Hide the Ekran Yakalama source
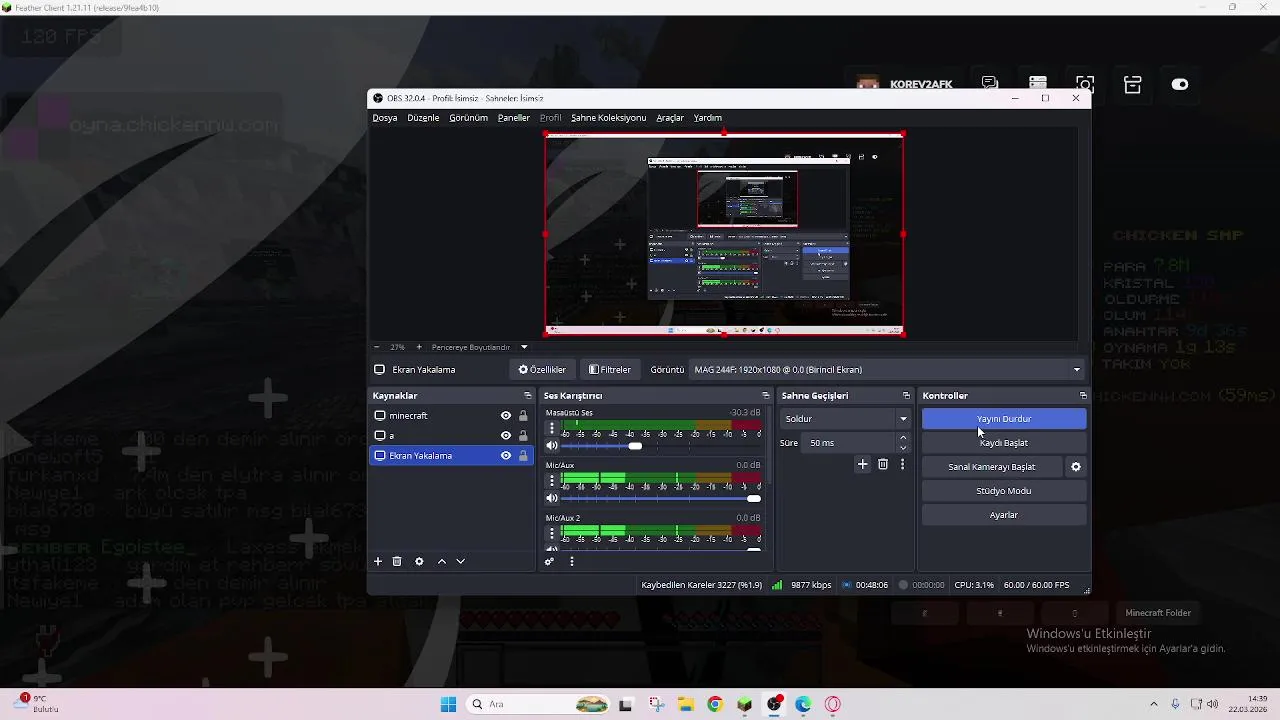Image resolution: width=1280 pixels, height=720 pixels. tap(506, 456)
